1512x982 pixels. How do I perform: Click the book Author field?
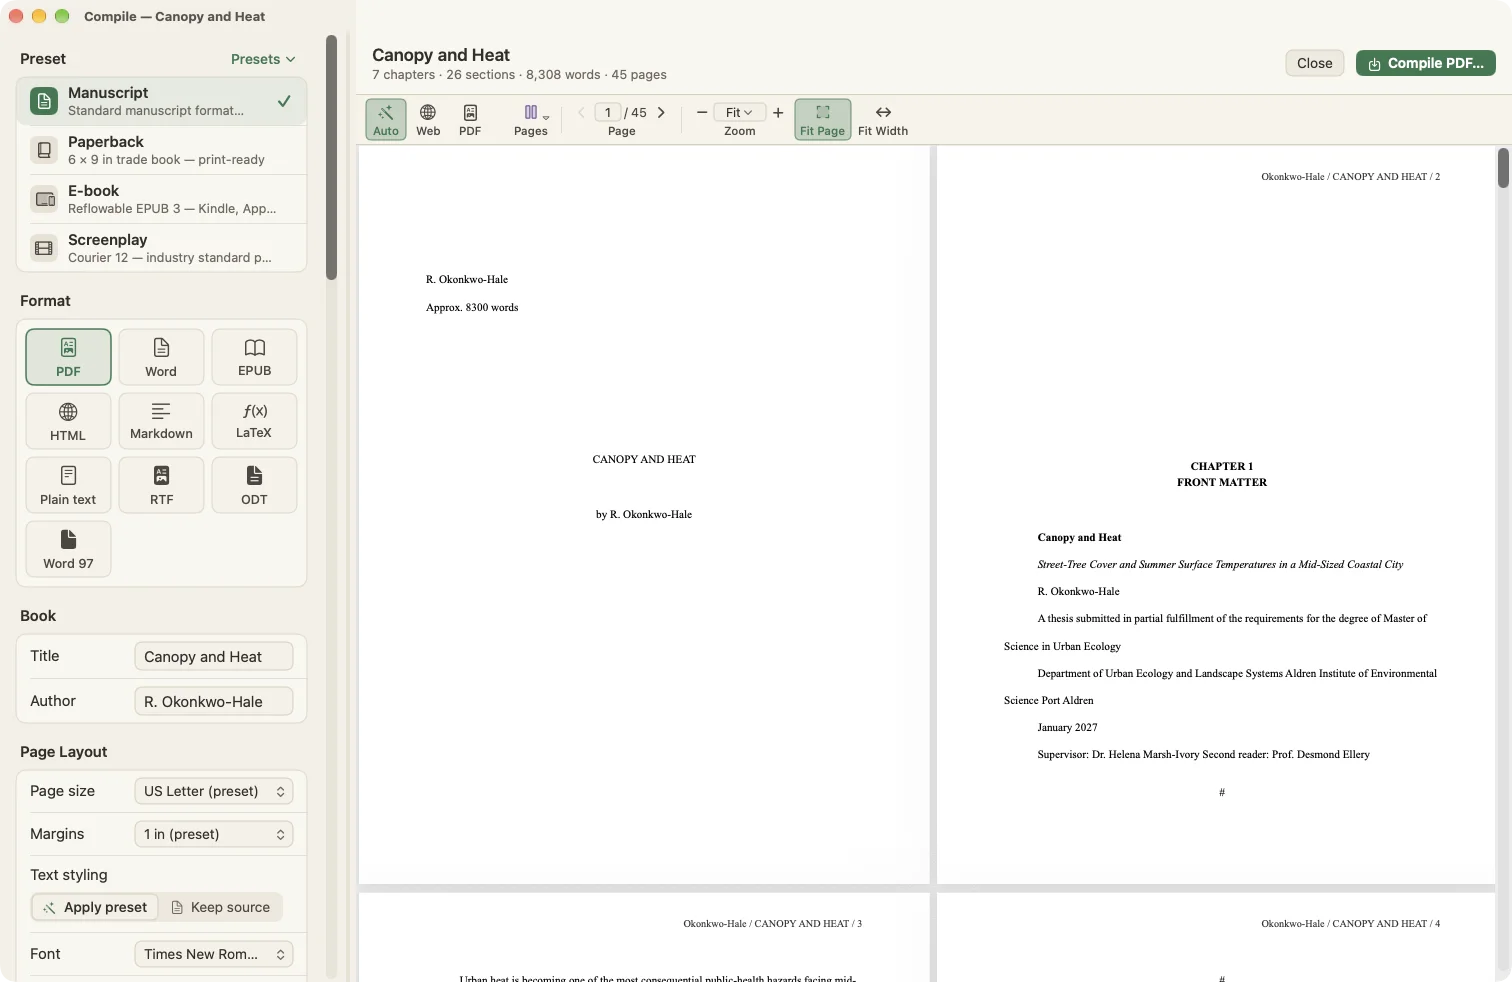point(213,701)
